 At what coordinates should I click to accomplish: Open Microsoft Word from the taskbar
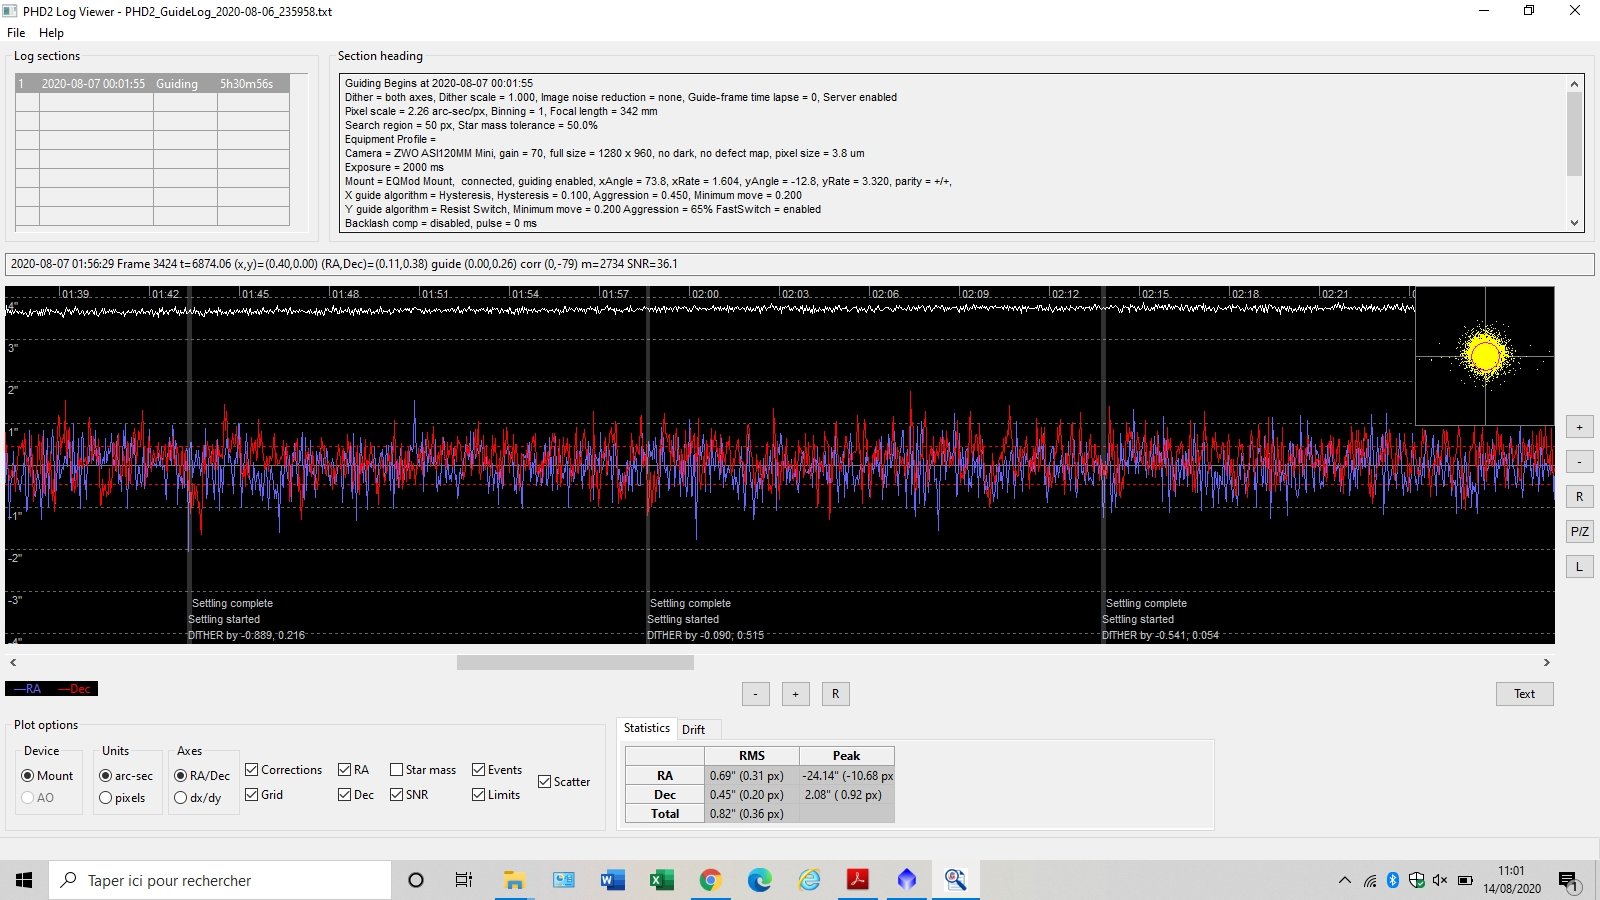coord(612,880)
